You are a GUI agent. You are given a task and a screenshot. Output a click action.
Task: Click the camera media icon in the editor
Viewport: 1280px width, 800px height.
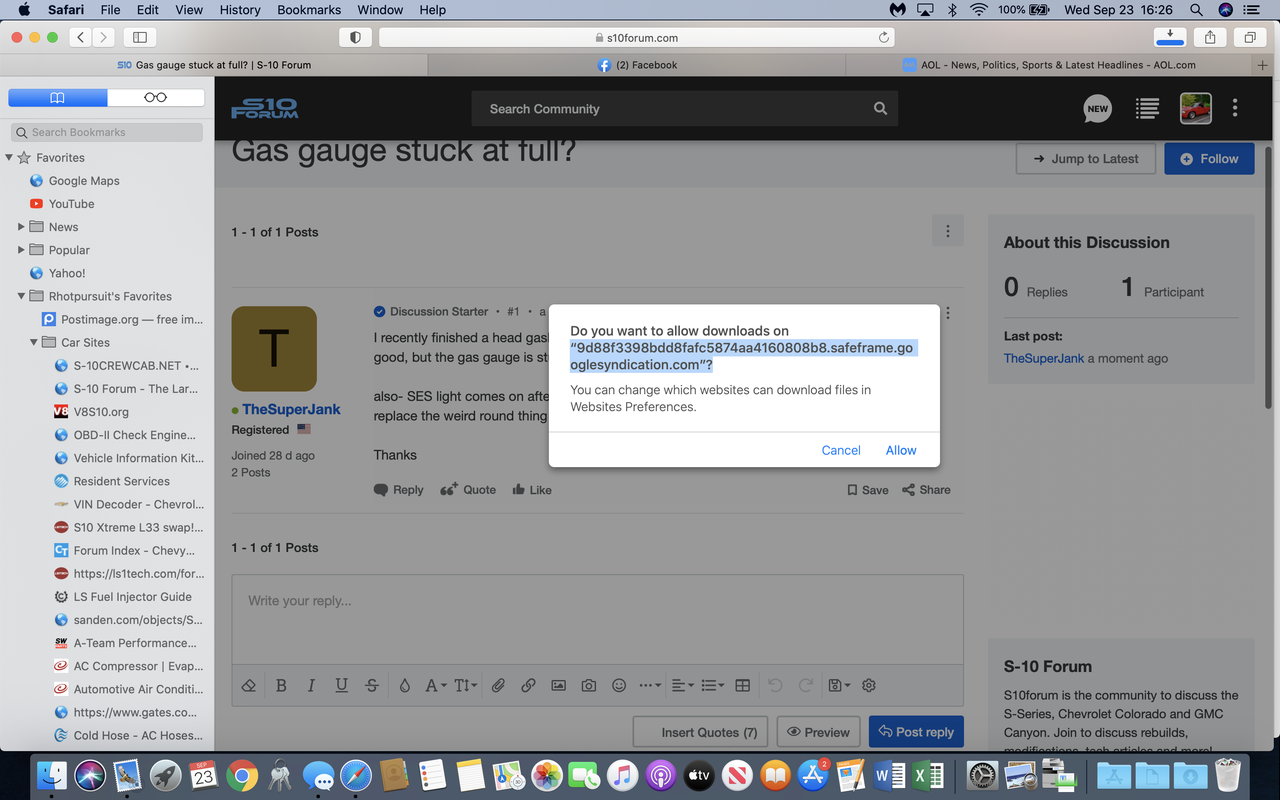pos(589,685)
